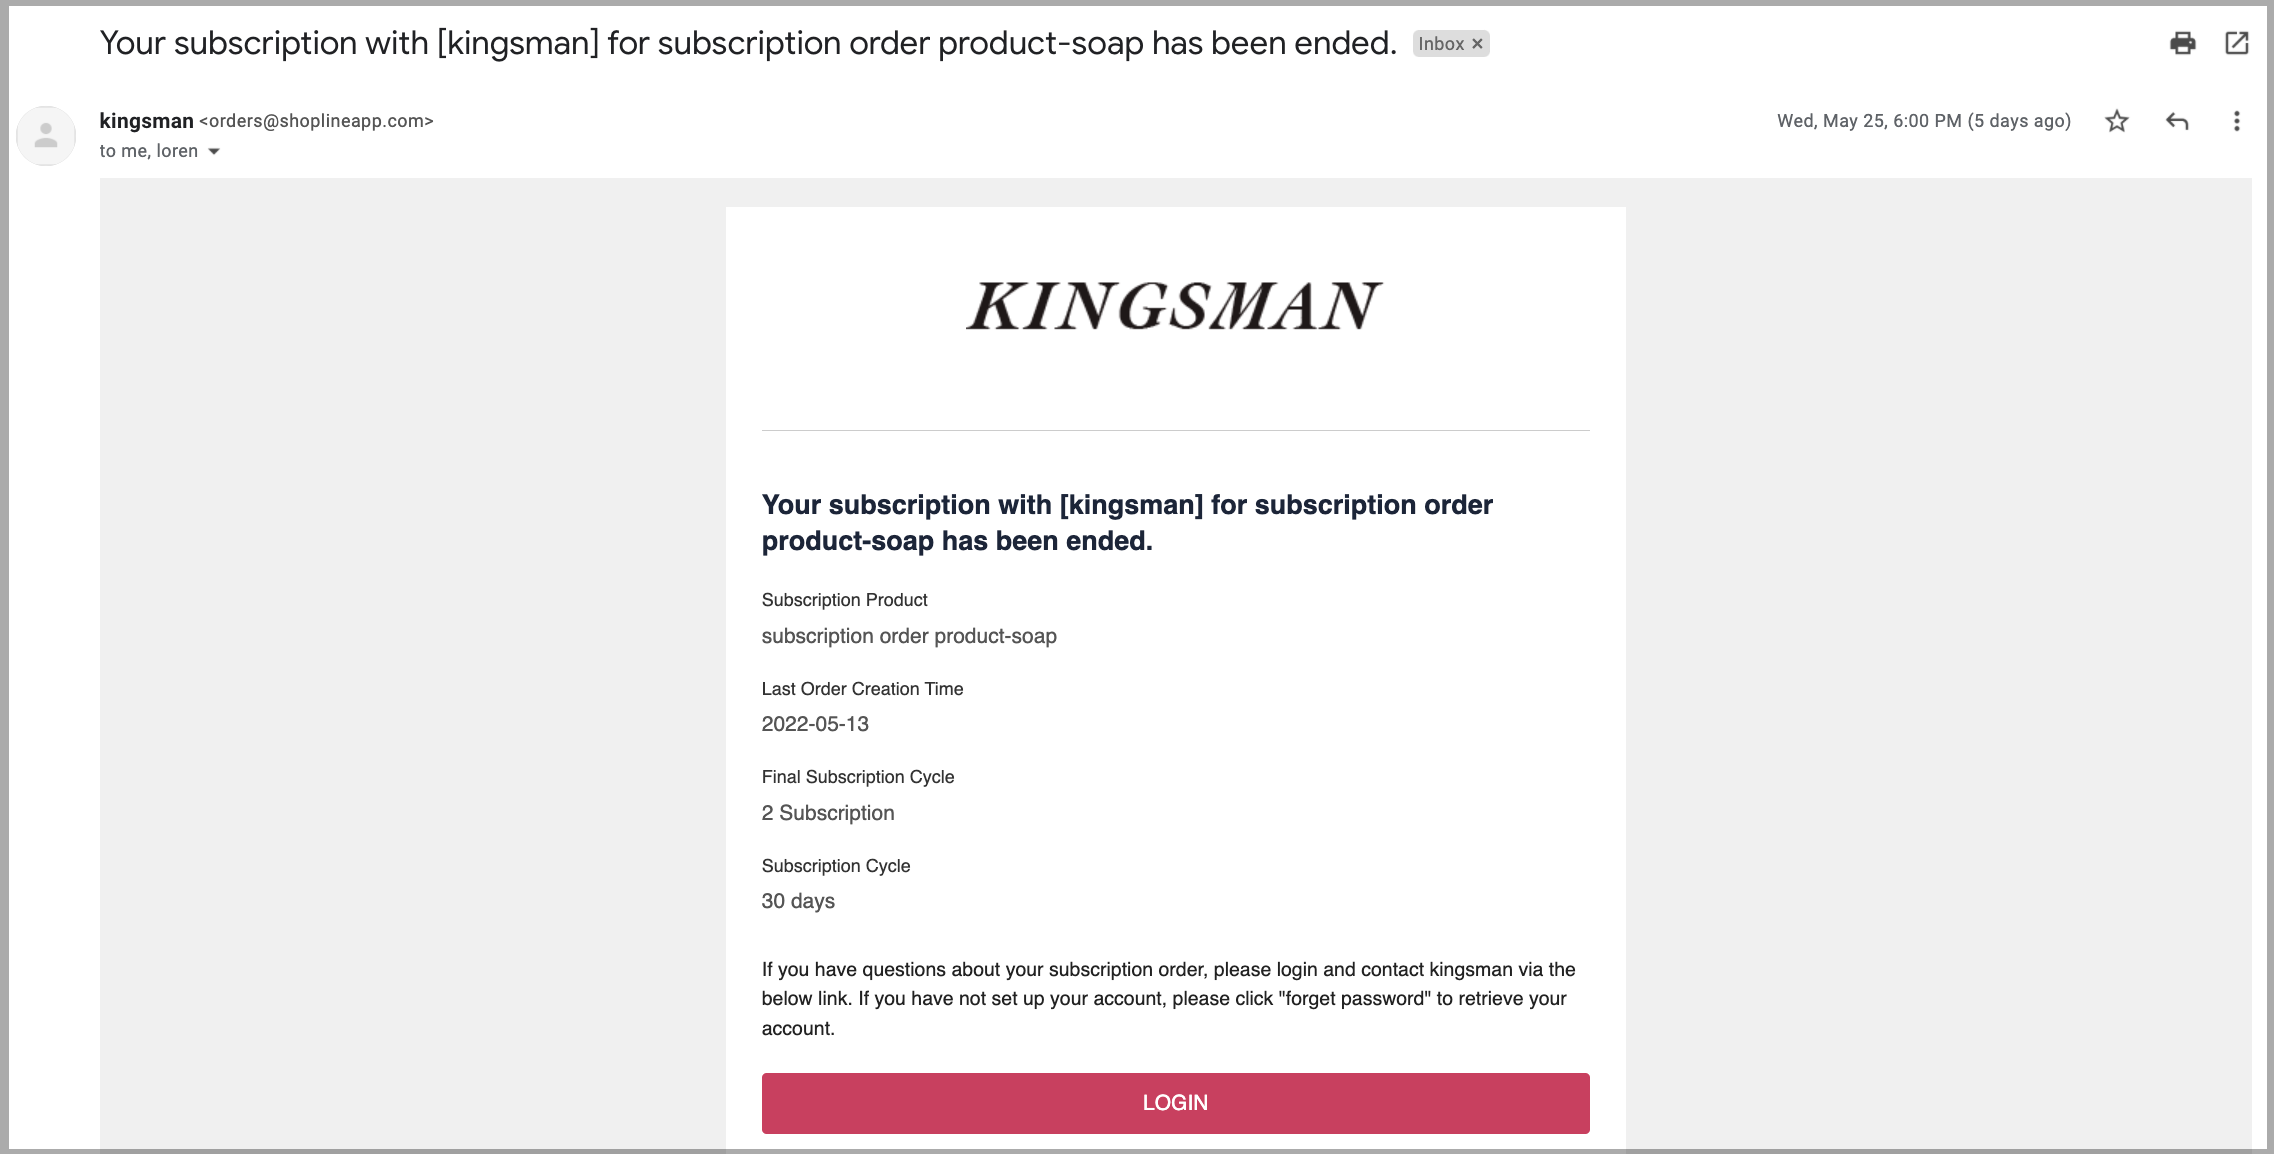Click the KINGSMAN logo image
Viewport: 2274px width, 1154px height.
pyautogui.click(x=1175, y=306)
